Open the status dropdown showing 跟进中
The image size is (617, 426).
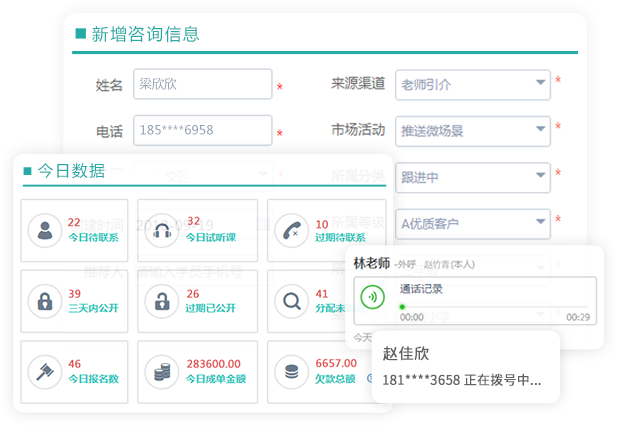[472, 177]
